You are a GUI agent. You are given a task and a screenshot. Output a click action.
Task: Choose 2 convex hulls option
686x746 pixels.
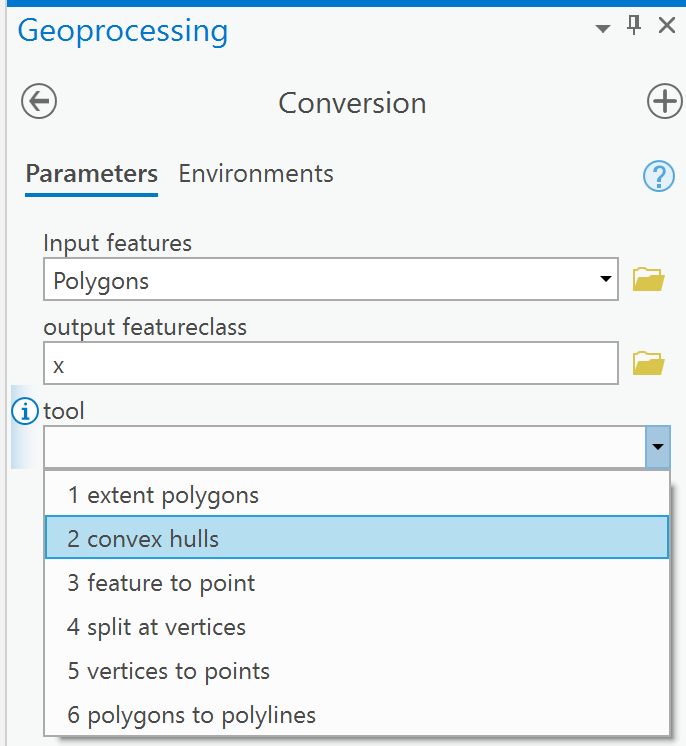coord(357,538)
